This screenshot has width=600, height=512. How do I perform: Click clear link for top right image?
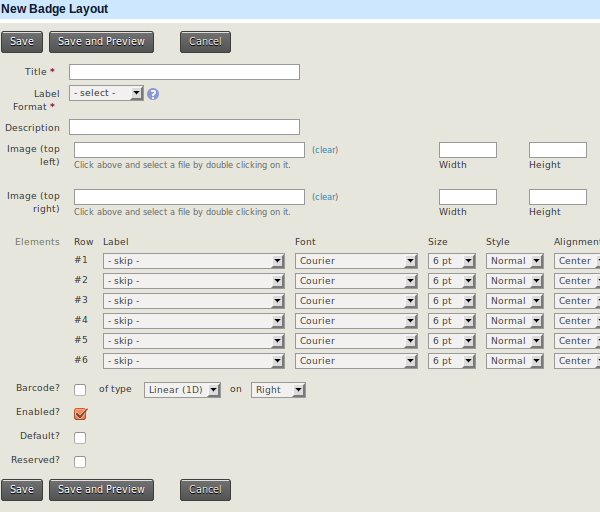325,197
